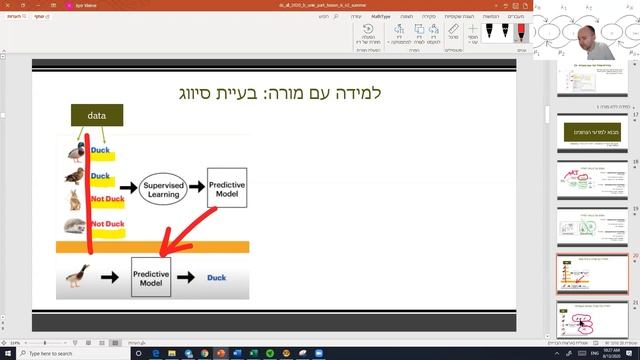Viewport: 640px width, 360px height.
Task: Open Chrome from taskbar
Action: 204,353
